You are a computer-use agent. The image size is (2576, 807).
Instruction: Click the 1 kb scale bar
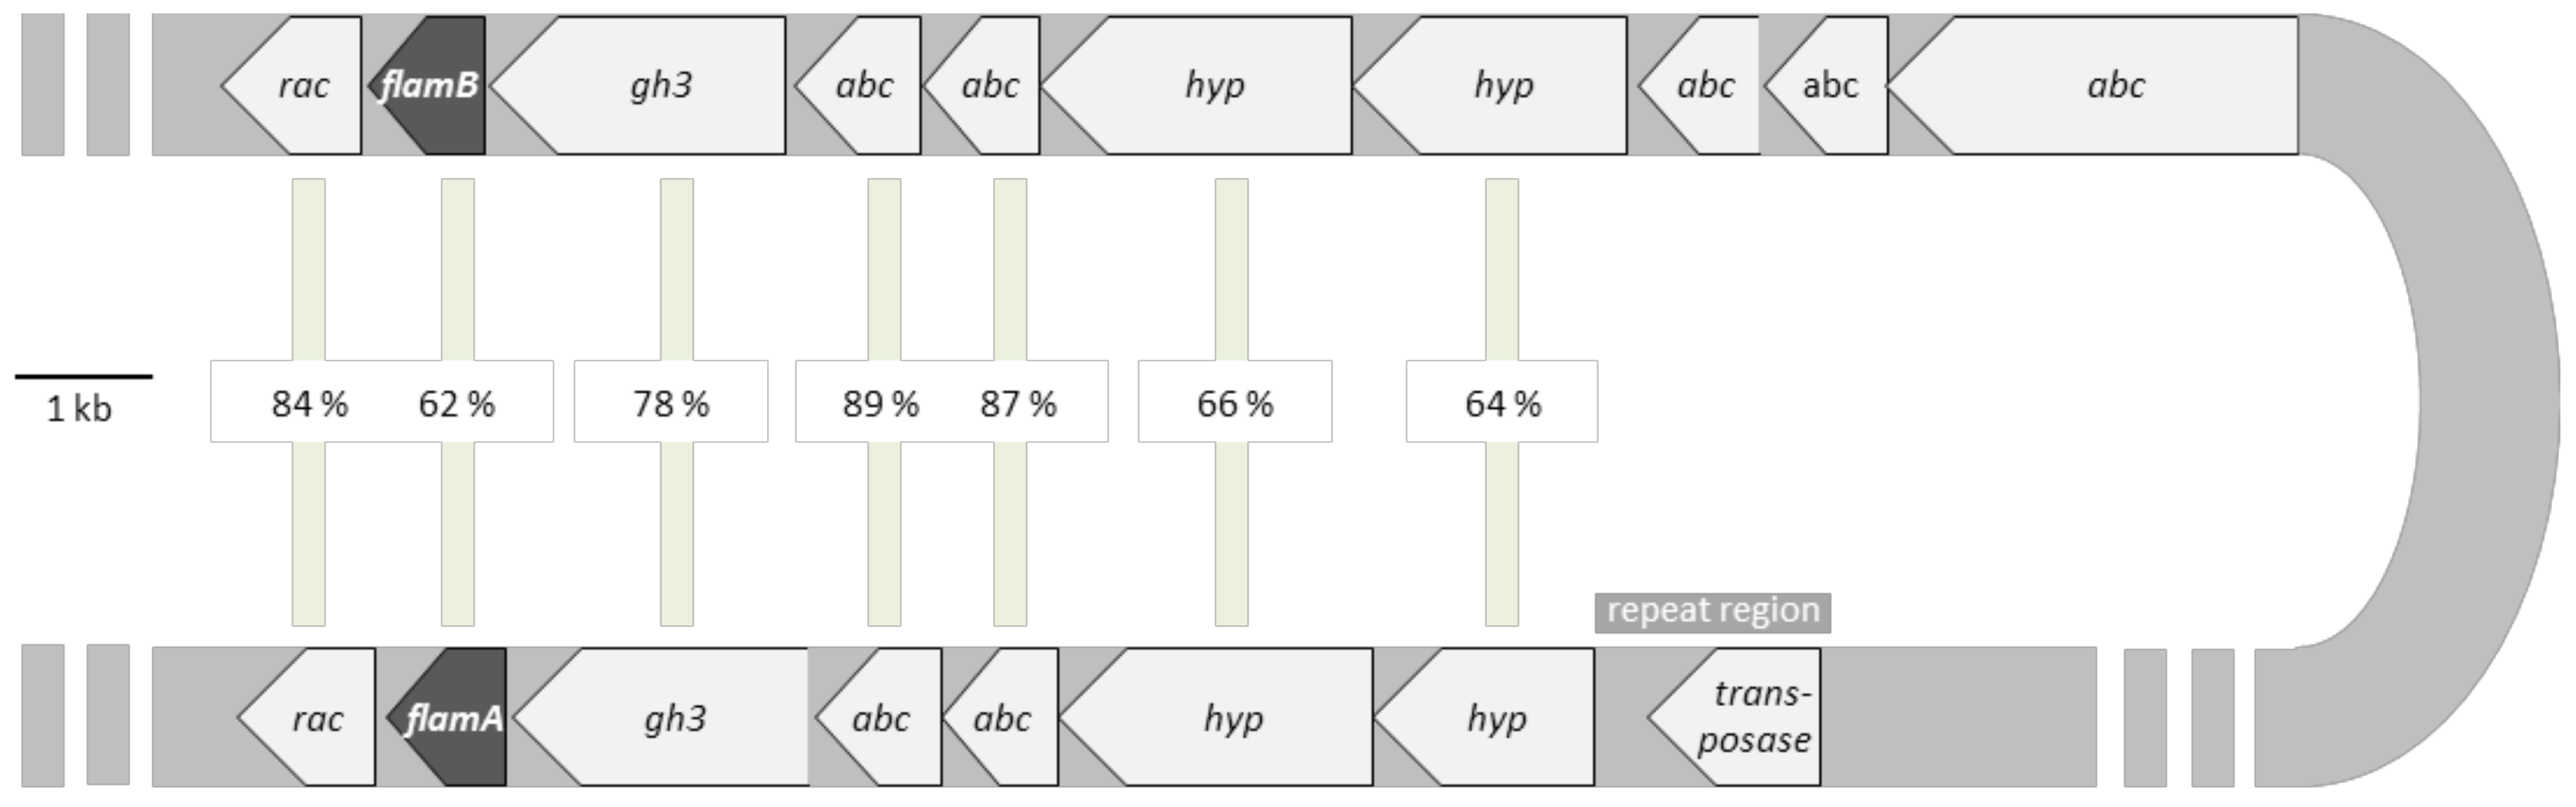click(x=83, y=377)
